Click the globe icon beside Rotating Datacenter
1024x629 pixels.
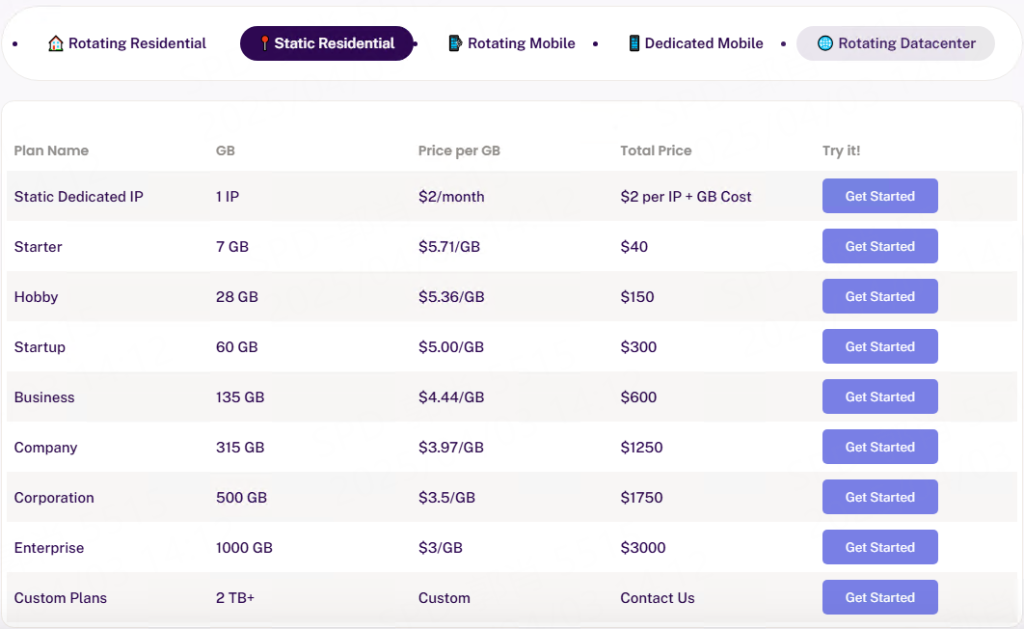click(825, 44)
